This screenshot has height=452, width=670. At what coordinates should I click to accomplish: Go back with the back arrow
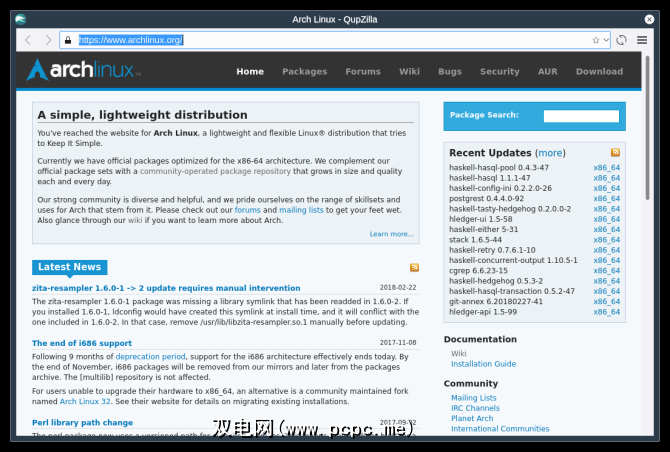(28, 40)
